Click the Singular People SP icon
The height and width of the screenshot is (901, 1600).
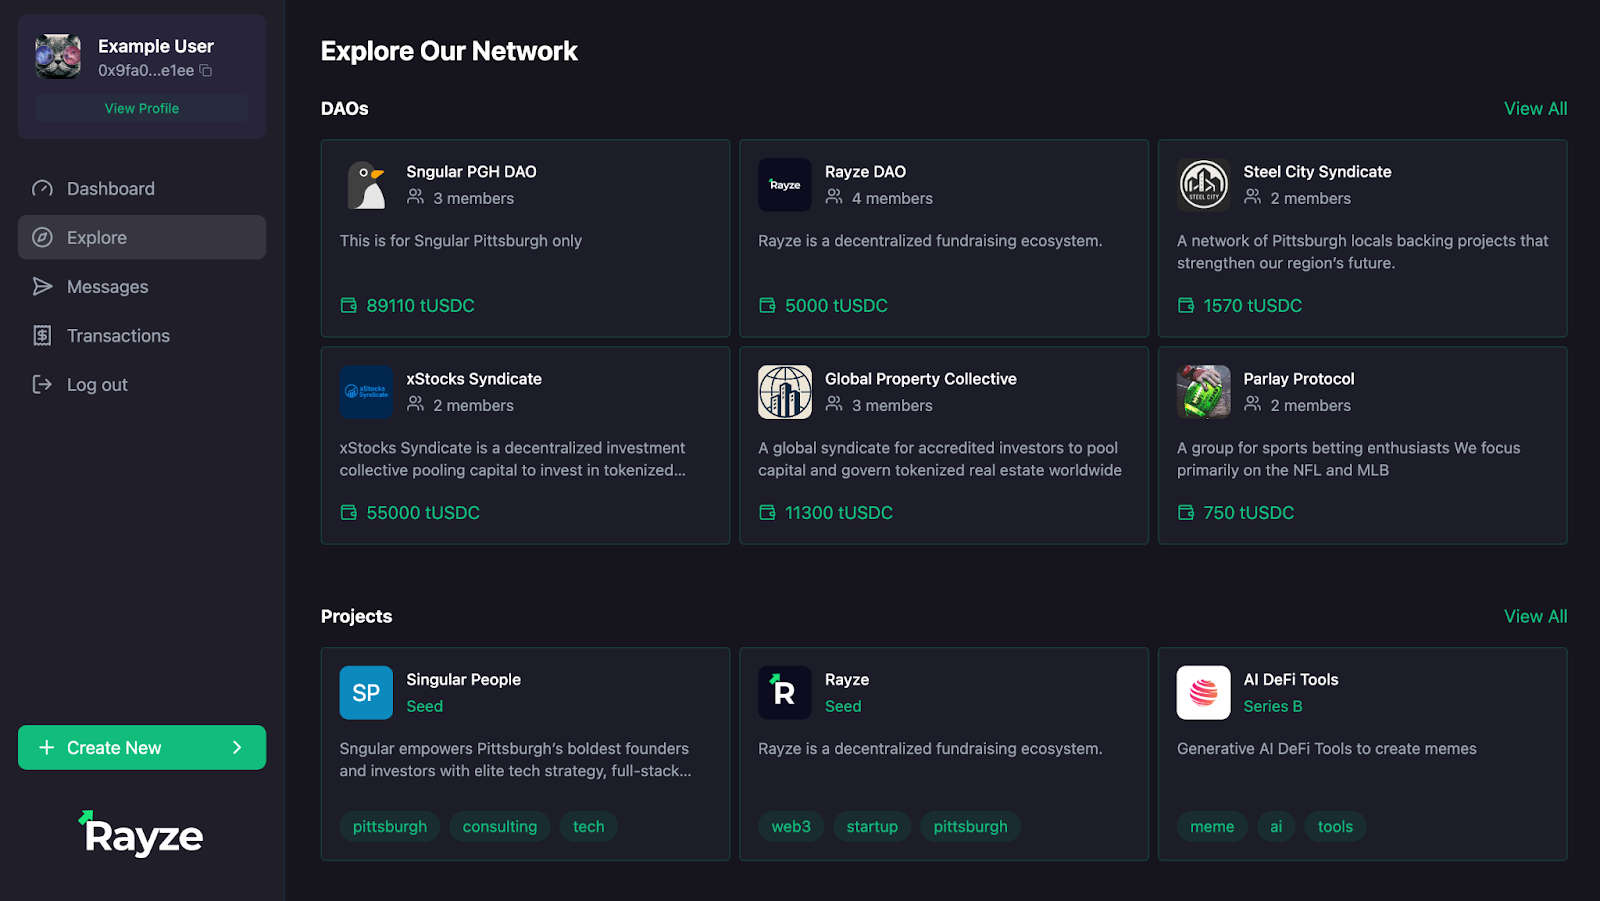[366, 693]
